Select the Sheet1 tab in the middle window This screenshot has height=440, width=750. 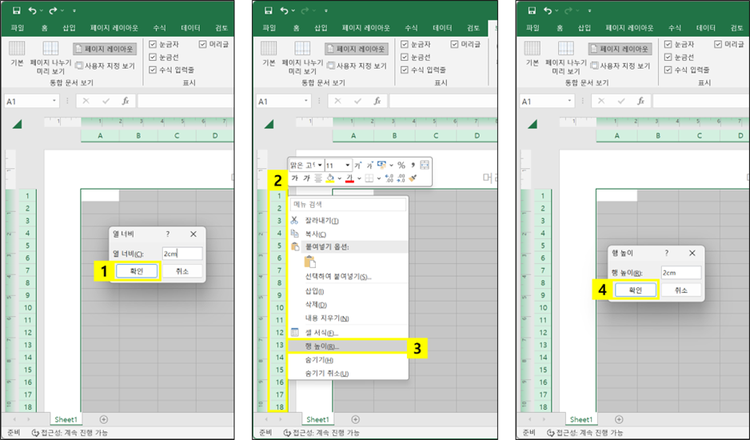pos(317,419)
